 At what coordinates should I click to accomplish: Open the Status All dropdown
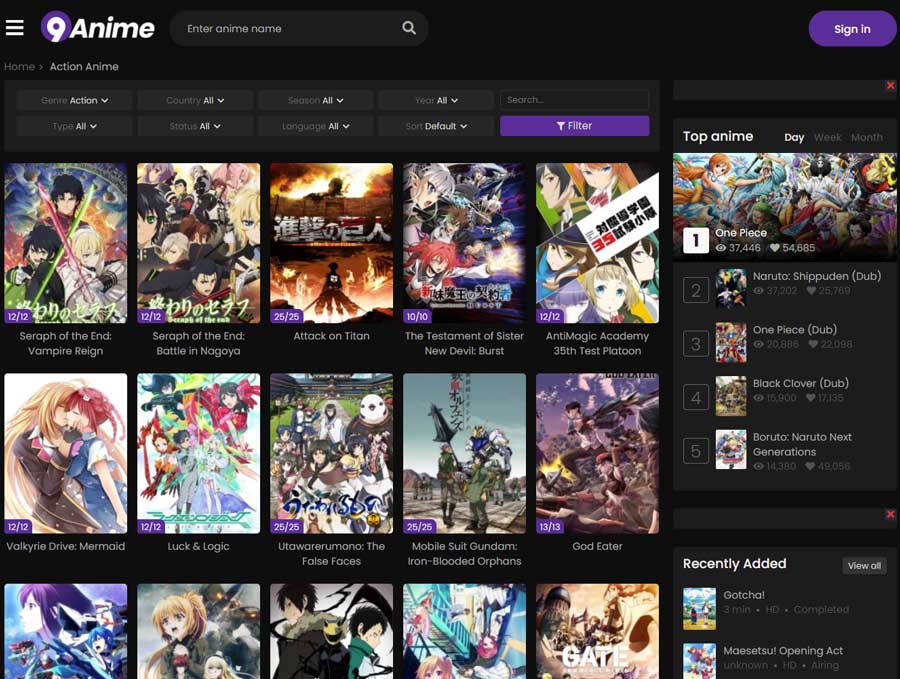195,126
